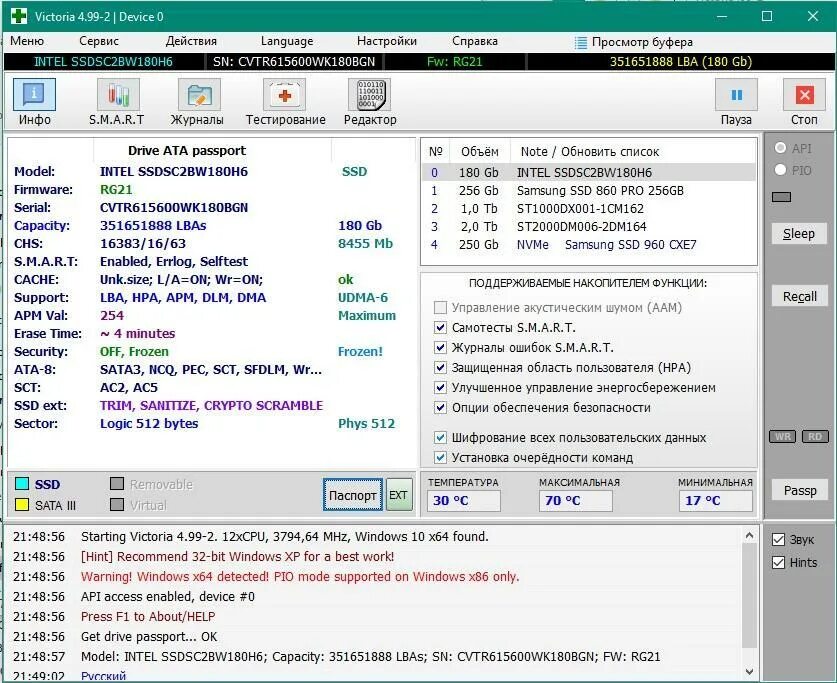This screenshot has width=837, height=683.
Task: Click the Press F1 to About/HELP log line
Action: 148,616
